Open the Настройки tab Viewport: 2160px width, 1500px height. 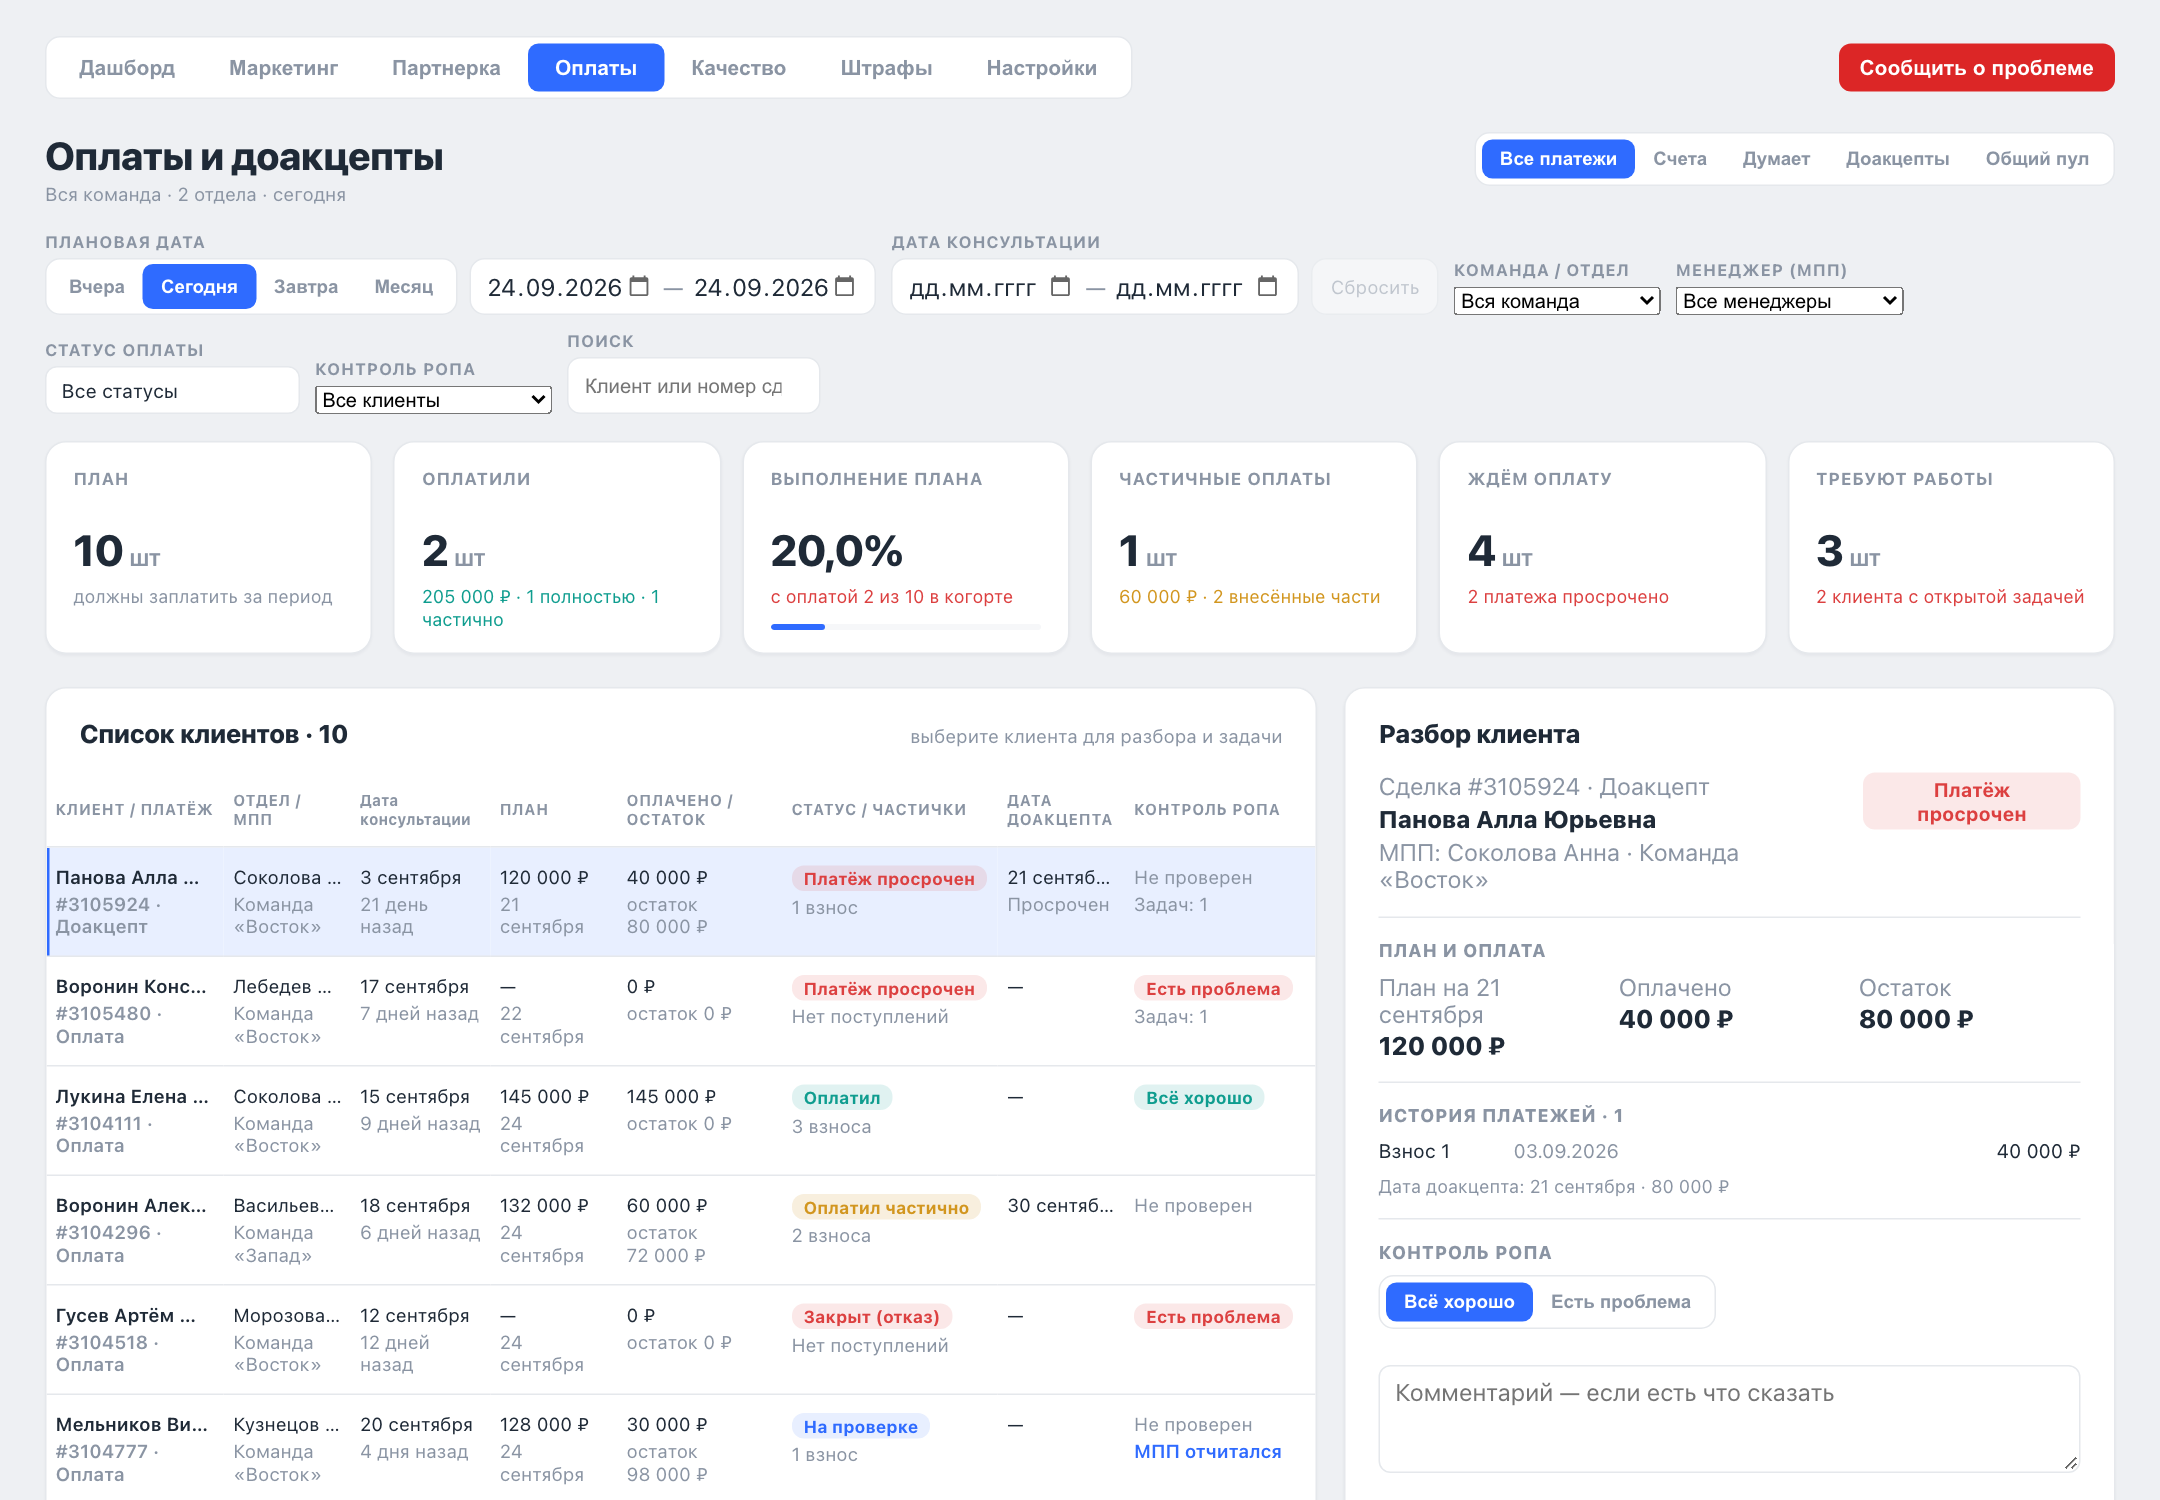1041,68
